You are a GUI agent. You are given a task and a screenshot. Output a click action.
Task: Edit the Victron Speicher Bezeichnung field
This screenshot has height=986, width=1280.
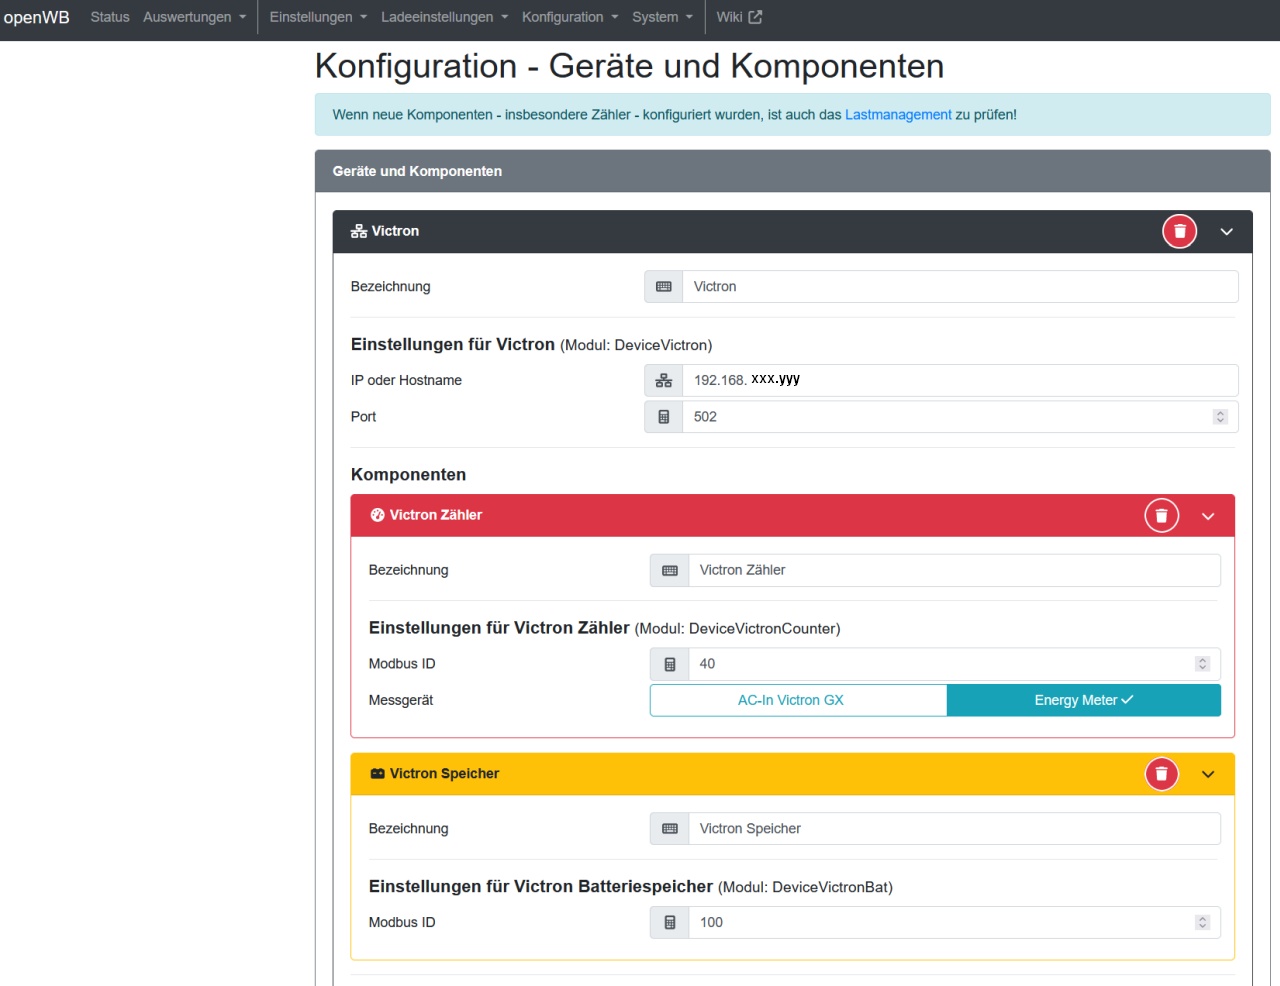point(954,829)
